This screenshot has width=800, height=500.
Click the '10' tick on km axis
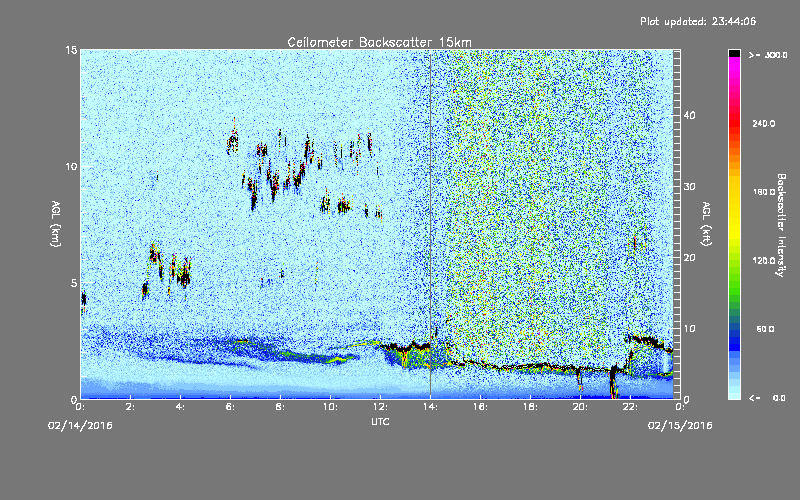point(71,167)
